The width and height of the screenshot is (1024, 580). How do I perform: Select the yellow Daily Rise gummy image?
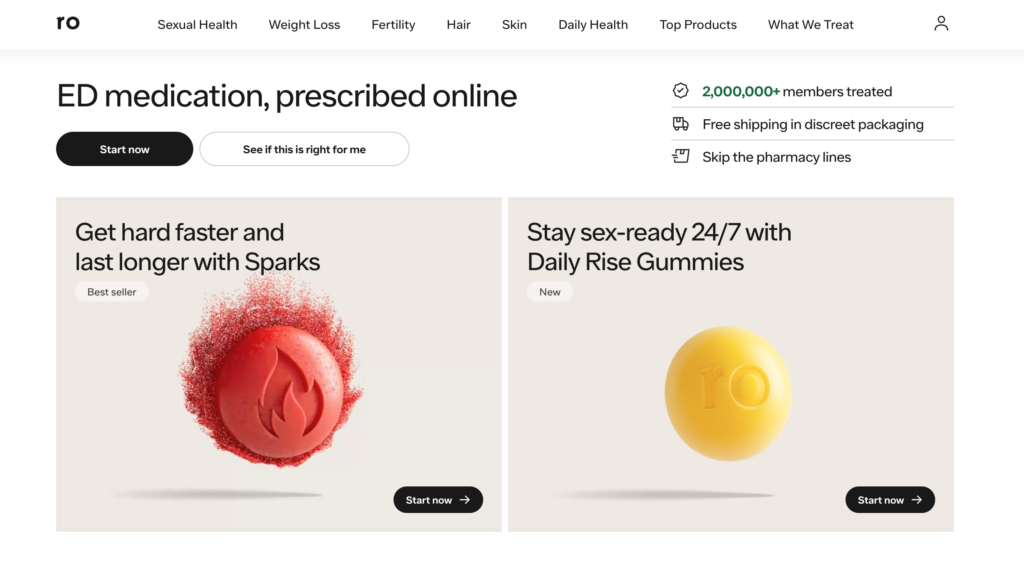tap(728, 393)
